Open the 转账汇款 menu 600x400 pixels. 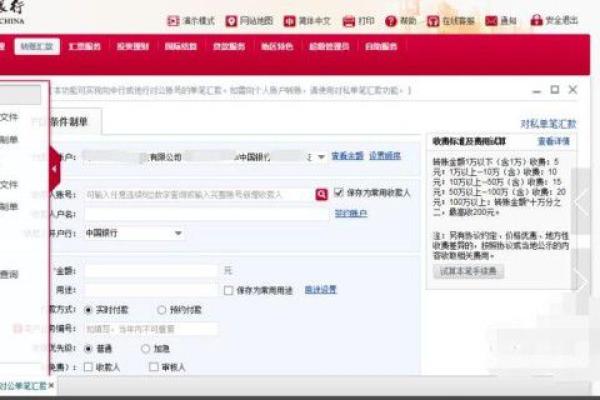pyautogui.click(x=37, y=46)
